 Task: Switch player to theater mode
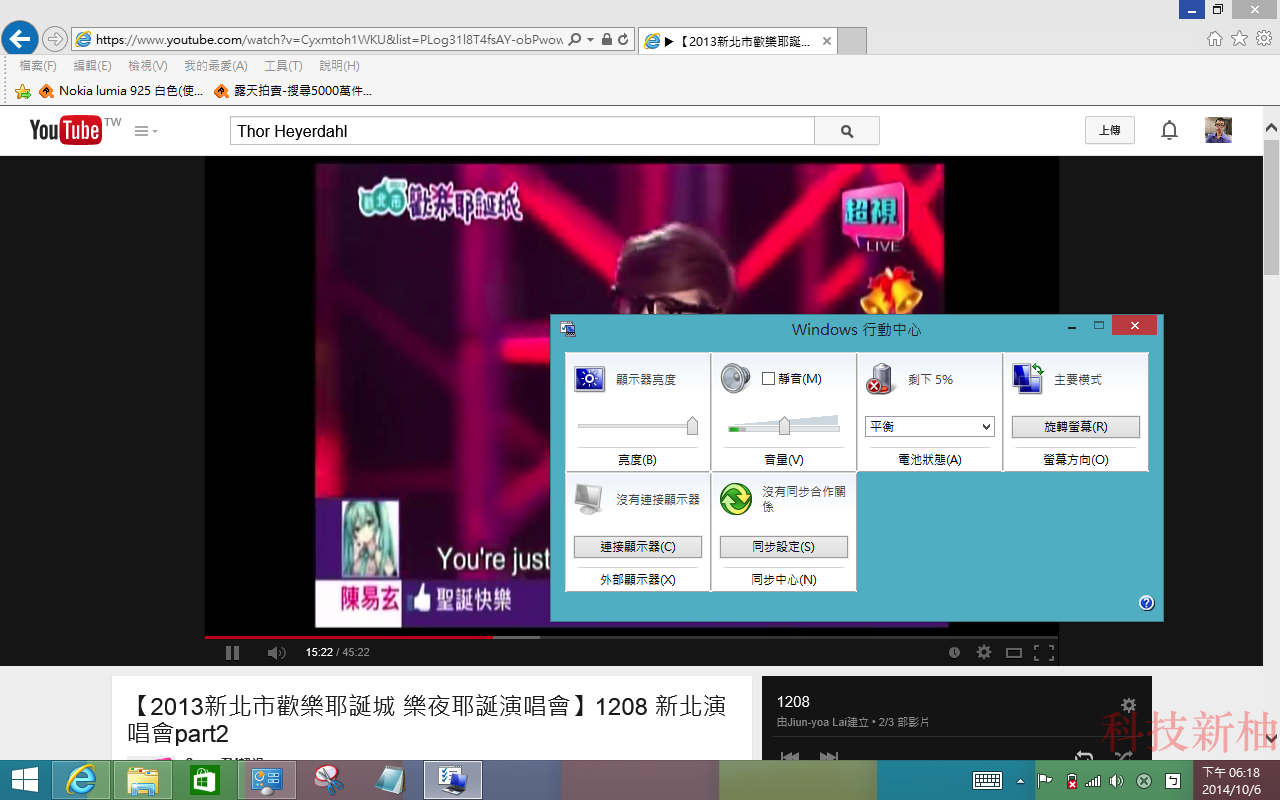coord(1014,653)
